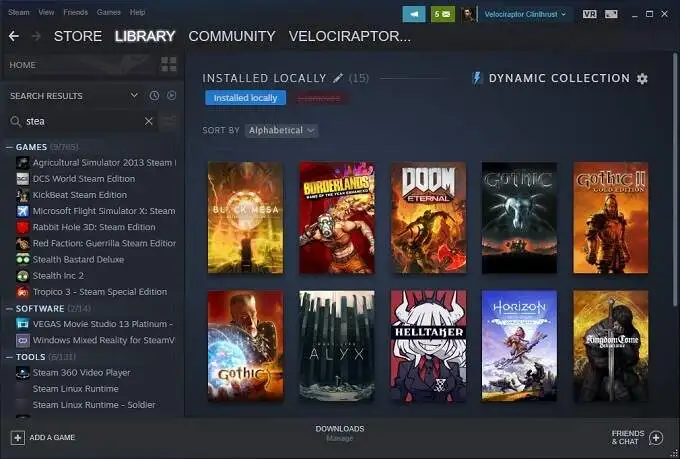Click the Steam 360 Video Player icon
The width and height of the screenshot is (680, 459).
(x=23, y=373)
